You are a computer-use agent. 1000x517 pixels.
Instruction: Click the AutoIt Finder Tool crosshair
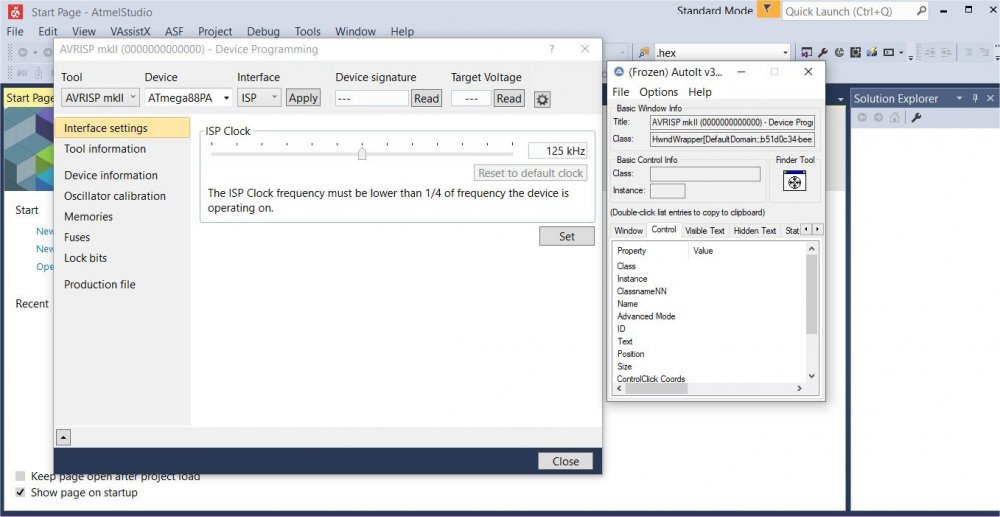[794, 181]
